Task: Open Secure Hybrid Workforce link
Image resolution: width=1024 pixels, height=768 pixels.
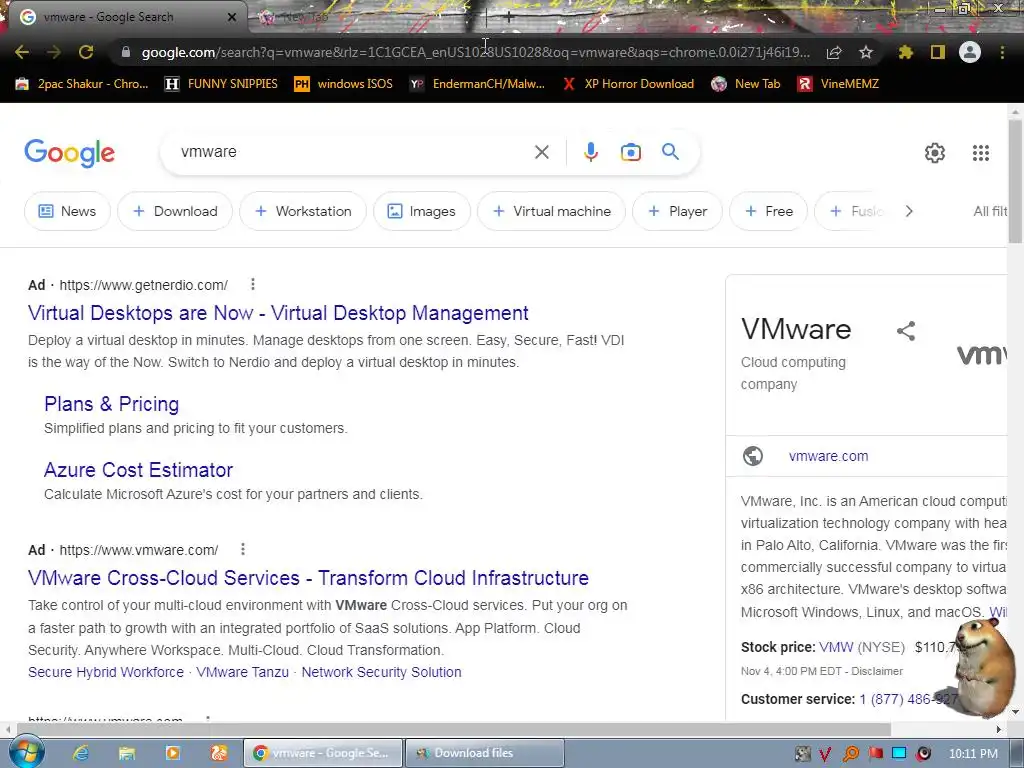Action: coord(106,672)
